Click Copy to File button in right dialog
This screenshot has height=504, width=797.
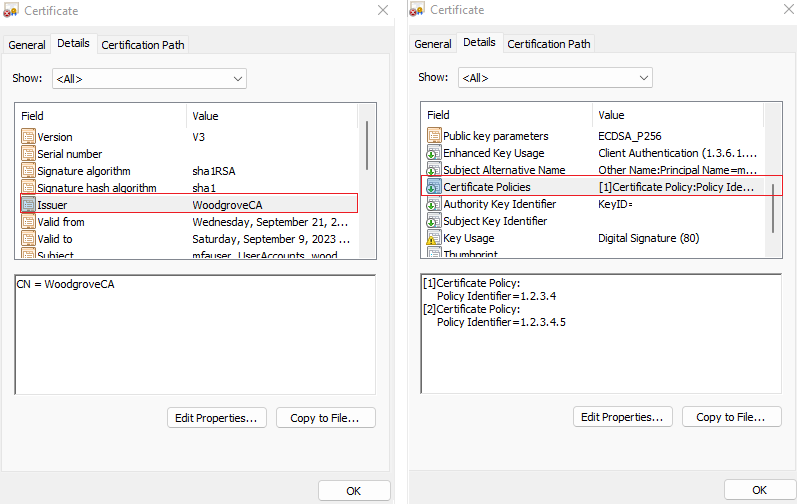click(x=731, y=417)
